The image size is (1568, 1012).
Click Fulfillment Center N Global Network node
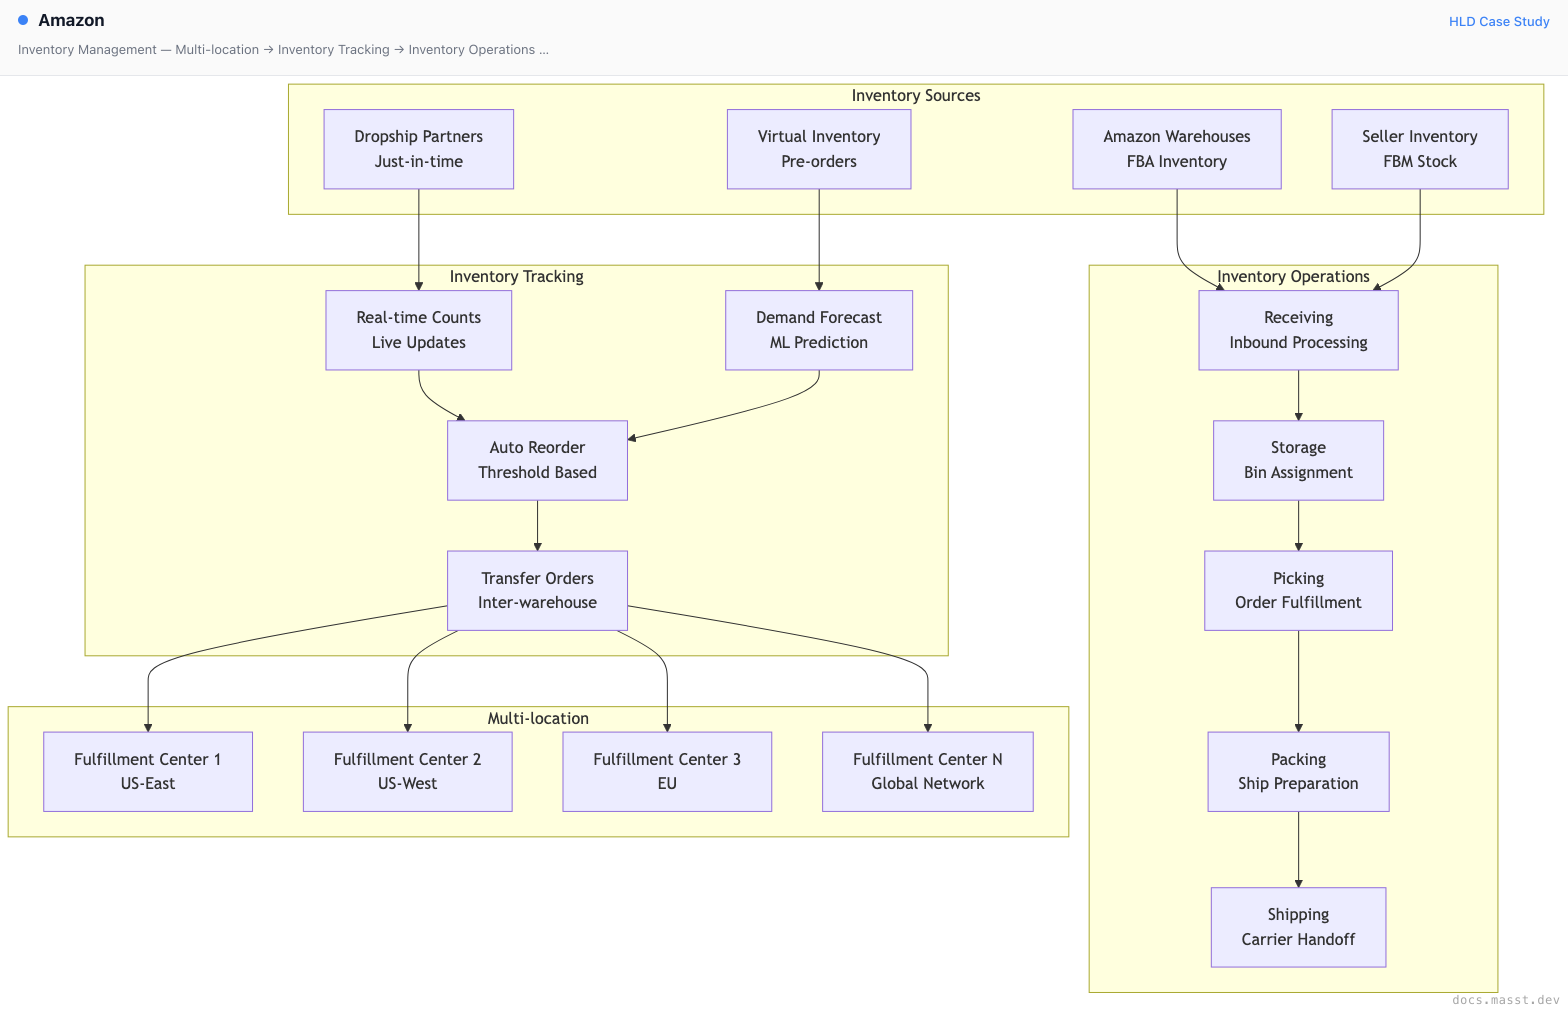pyautogui.click(x=927, y=771)
